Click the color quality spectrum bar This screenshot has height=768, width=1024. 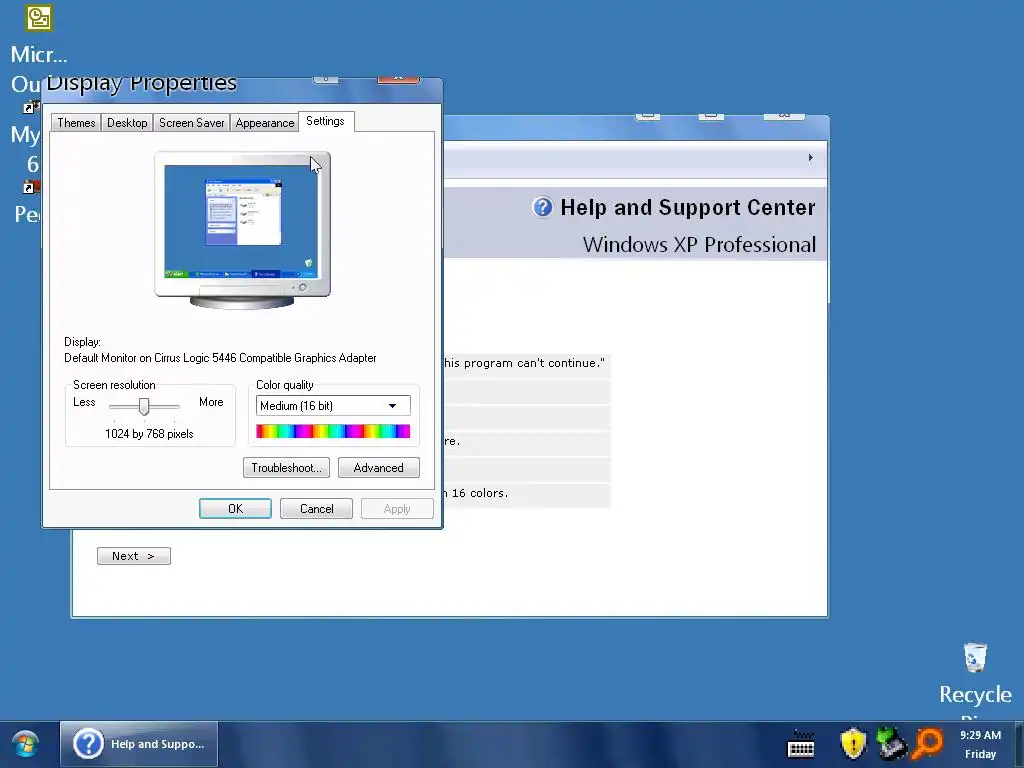coord(333,431)
